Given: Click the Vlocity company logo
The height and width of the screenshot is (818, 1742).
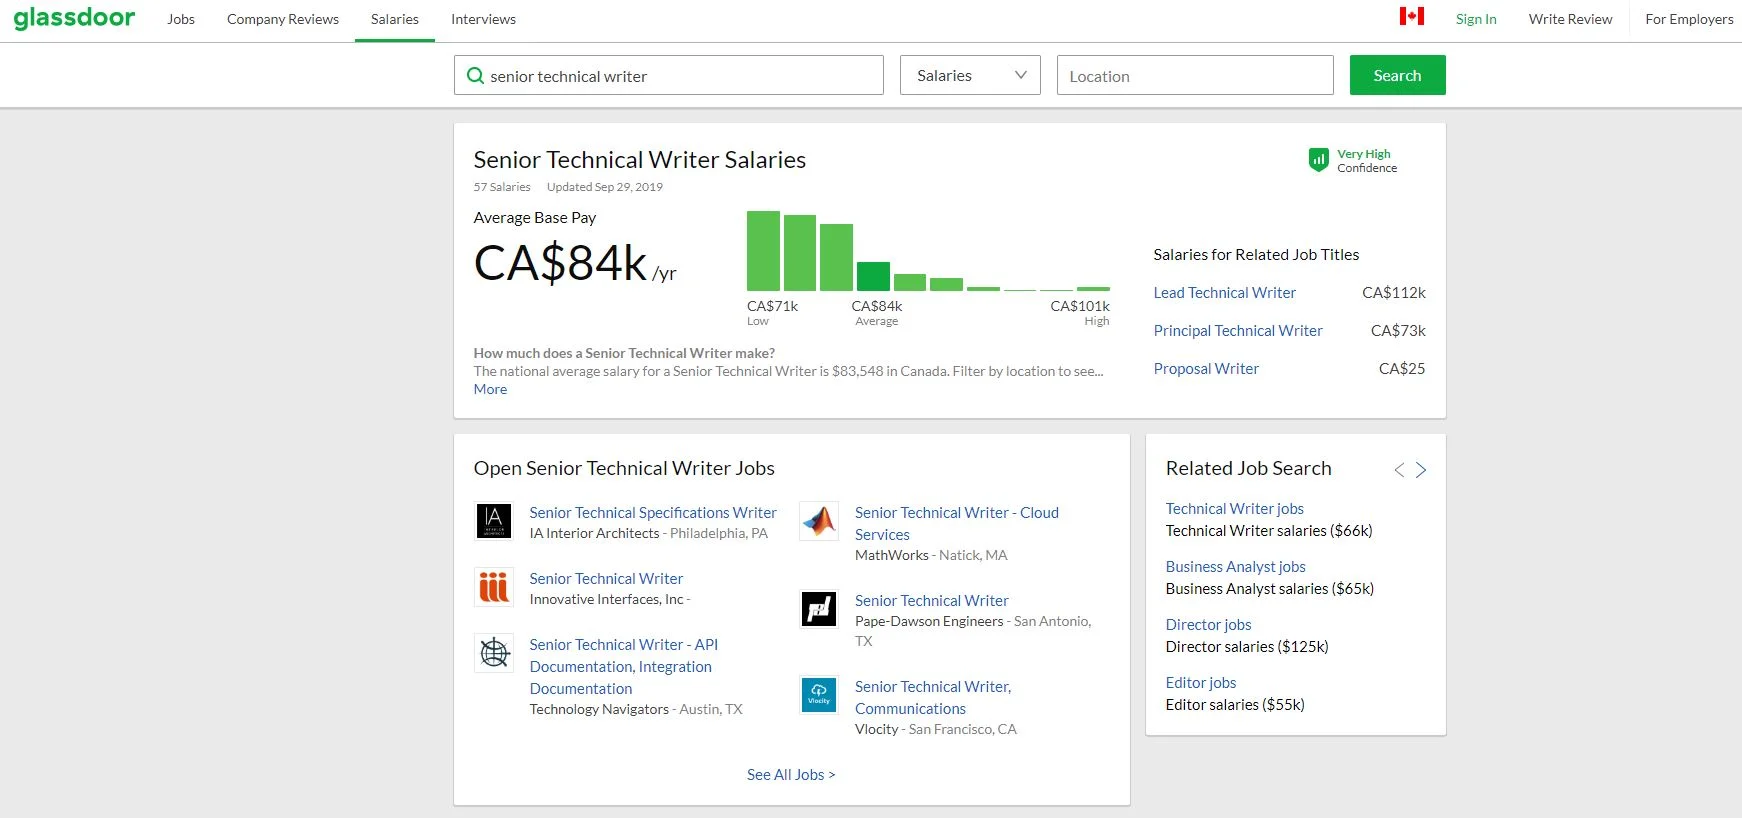Looking at the screenshot, I should tap(819, 695).
